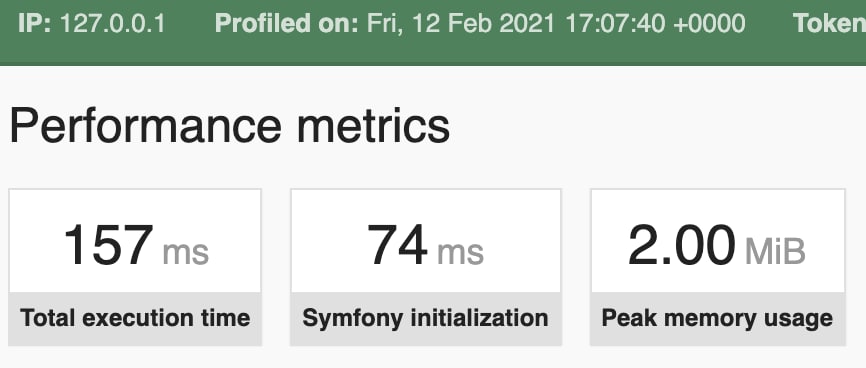Click the "Symfony initialization" caption

[x=425, y=318]
